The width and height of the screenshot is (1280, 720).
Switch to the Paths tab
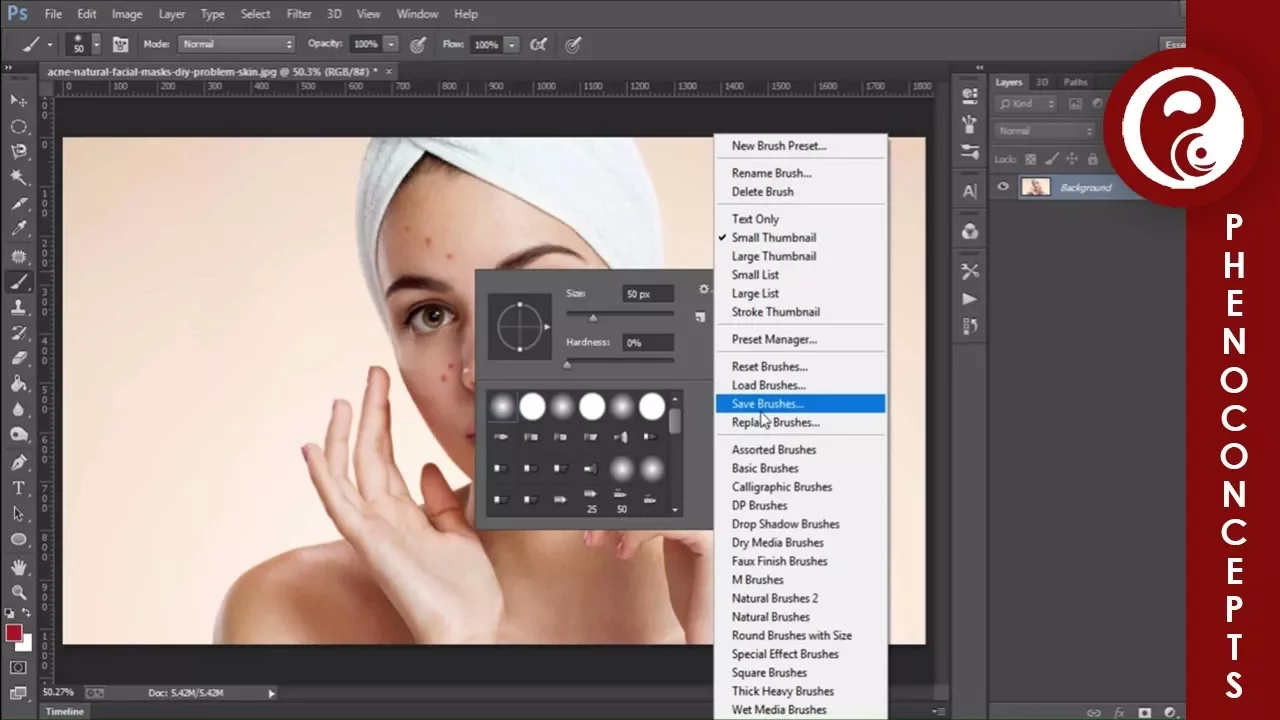pyautogui.click(x=1075, y=82)
